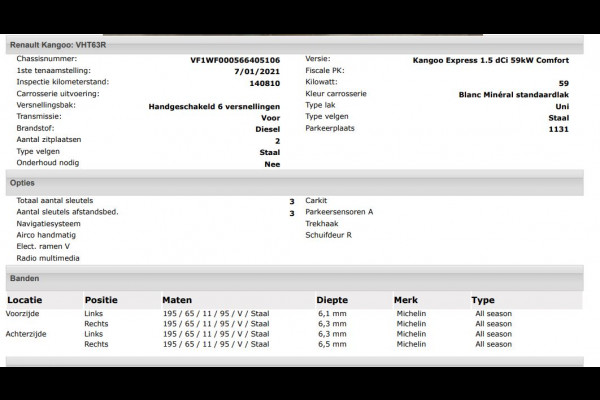Click the Schuifdeur R option
Image resolution: width=600 pixels, height=400 pixels.
(x=328, y=235)
